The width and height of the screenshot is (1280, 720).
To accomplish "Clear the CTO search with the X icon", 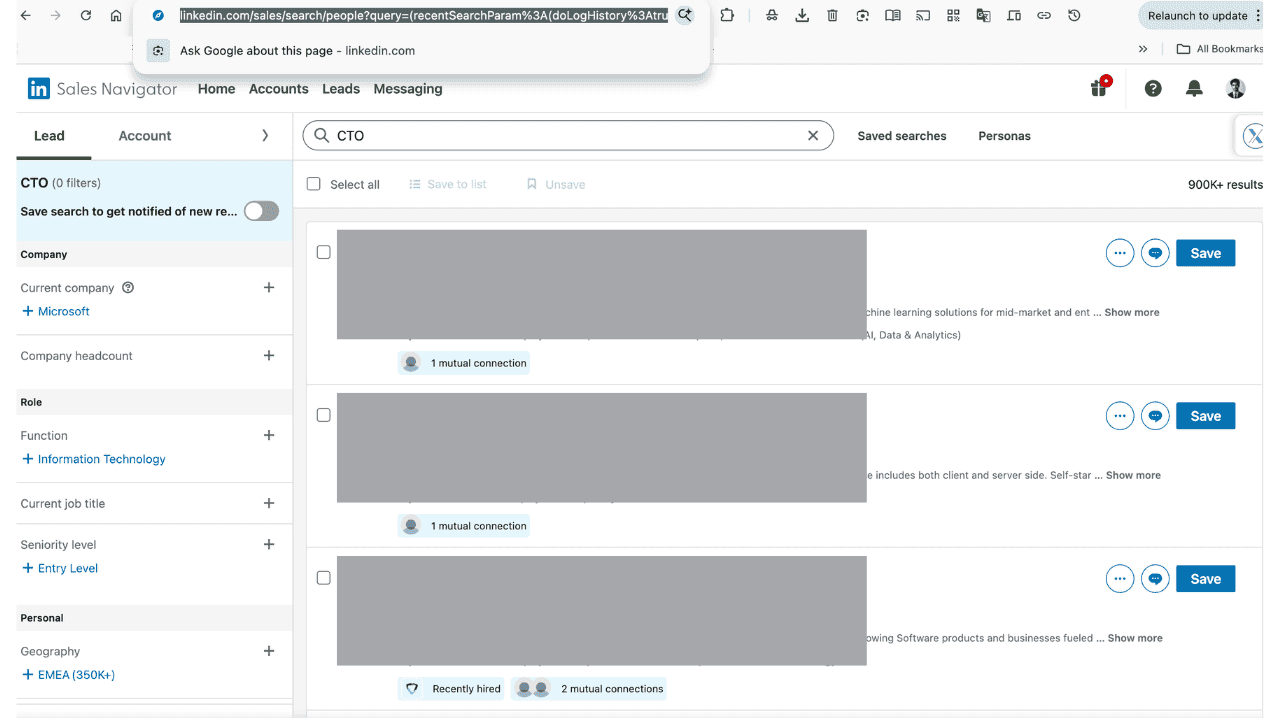I will pyautogui.click(x=813, y=135).
